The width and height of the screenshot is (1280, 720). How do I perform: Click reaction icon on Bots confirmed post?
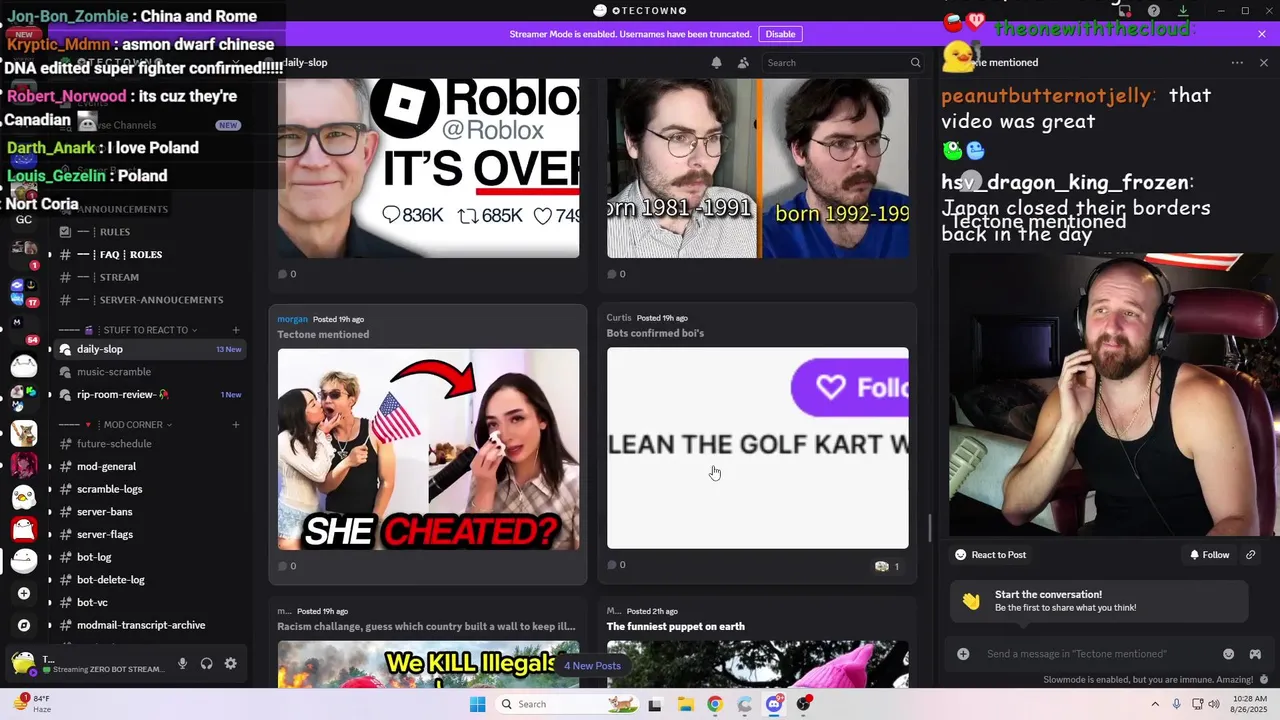887,566
